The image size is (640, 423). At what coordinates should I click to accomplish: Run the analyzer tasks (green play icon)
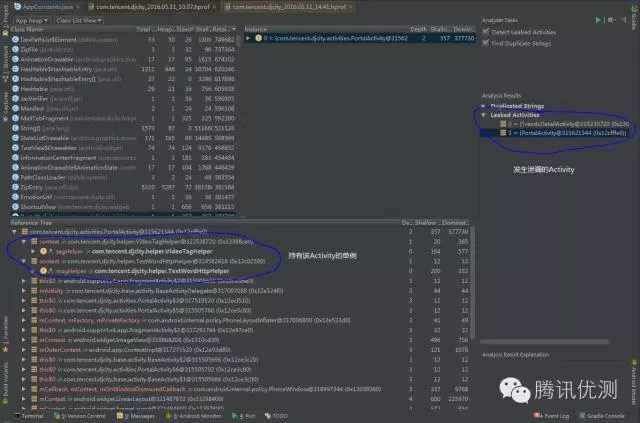[x=598, y=20]
